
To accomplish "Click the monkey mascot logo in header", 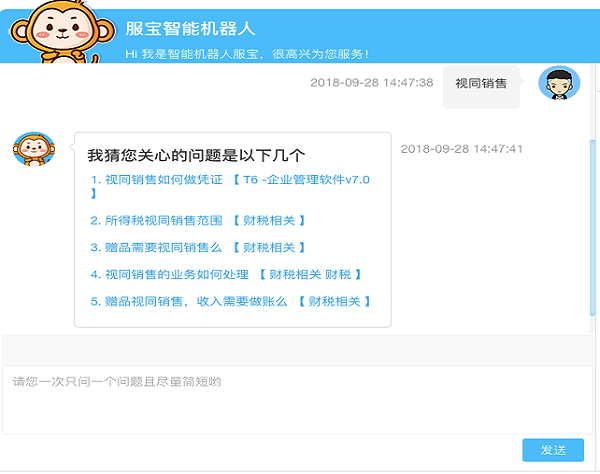I will [62, 31].
